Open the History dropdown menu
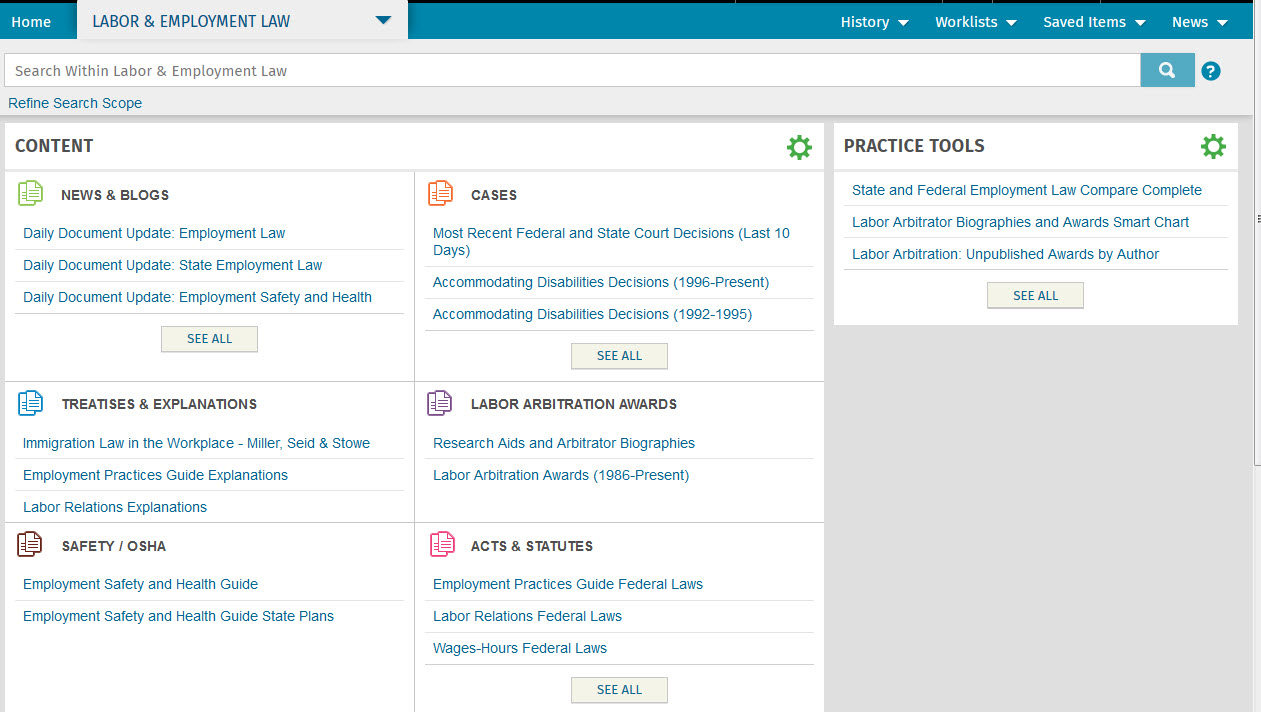This screenshot has width=1261, height=712. coord(875,22)
